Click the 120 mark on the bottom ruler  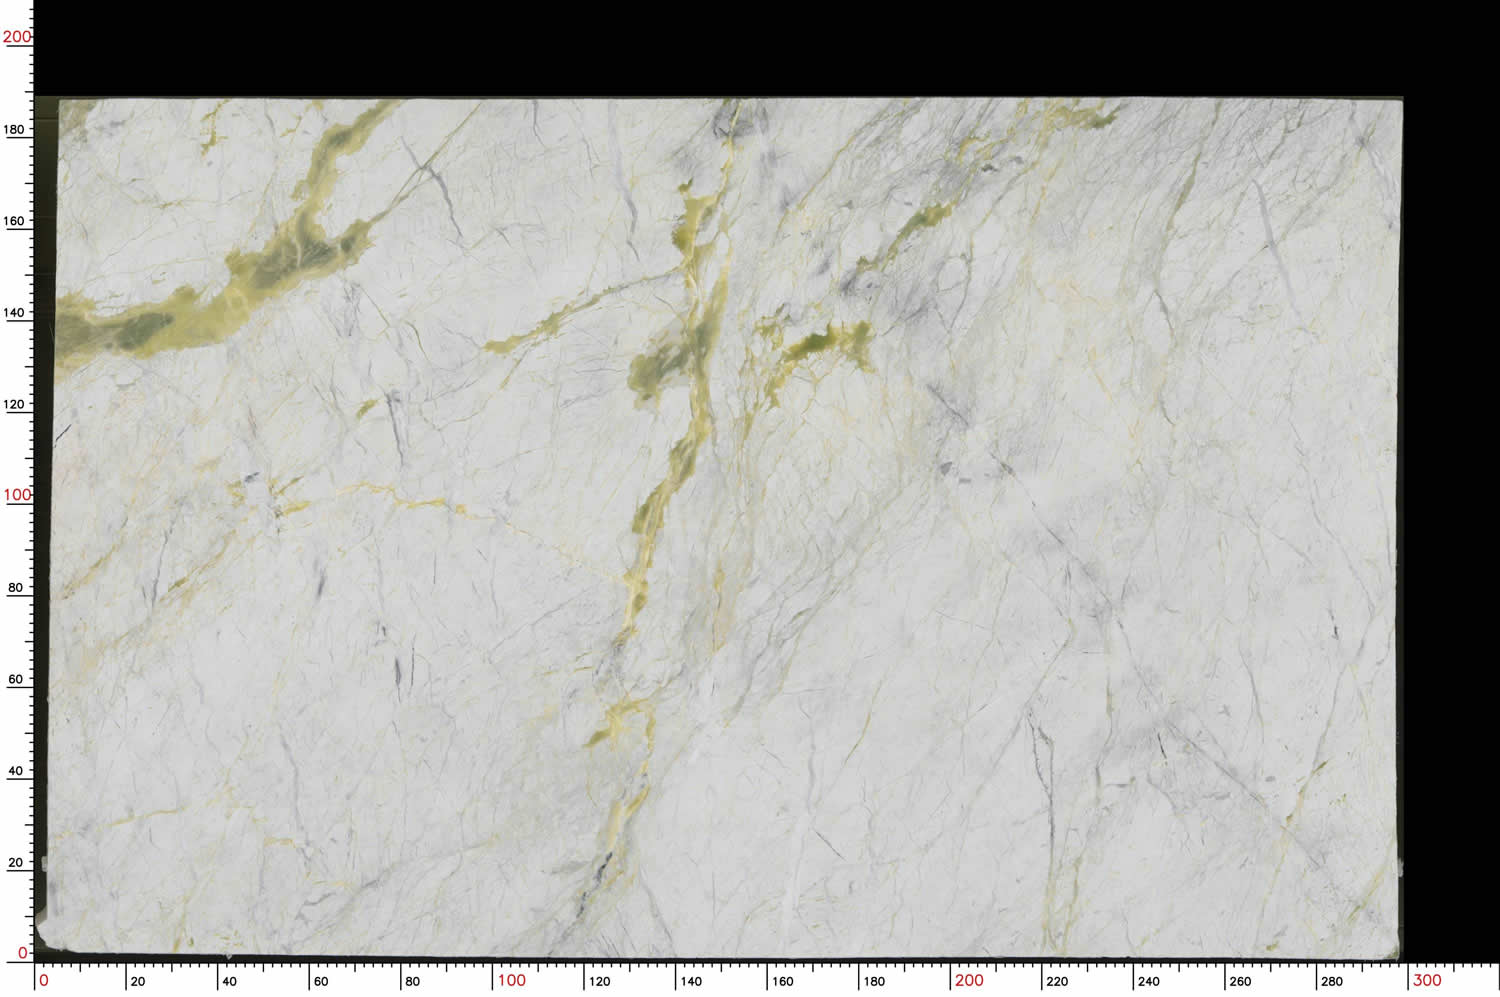600,981
